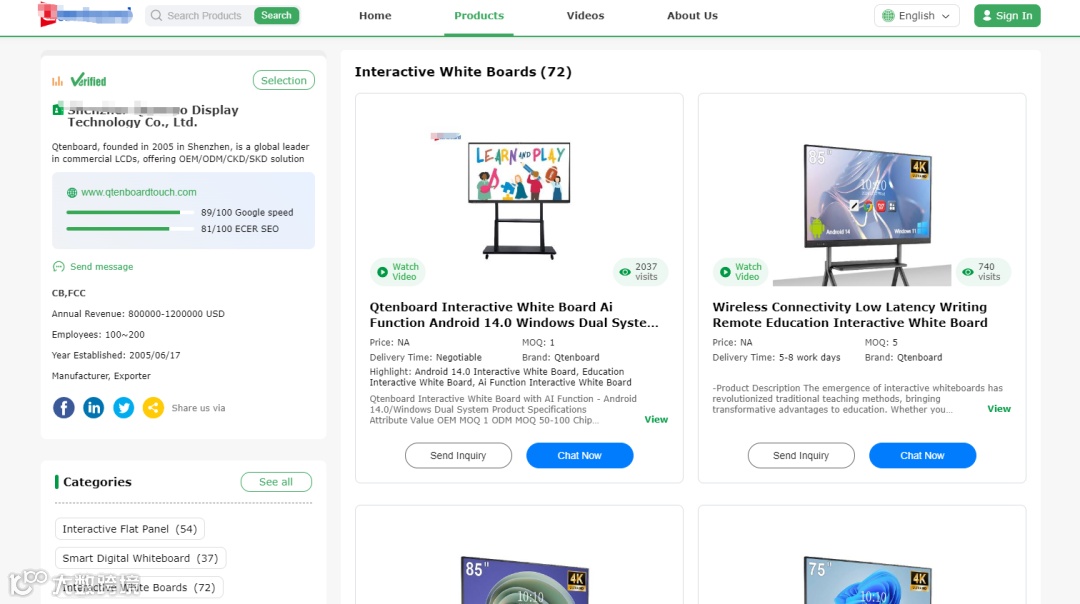
Task: Click the search magnifier icon
Action: point(156,15)
